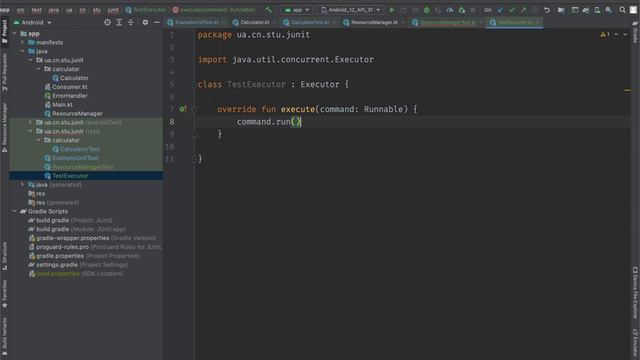Open Search Everywhere magnifier icon
Image resolution: width=640 pixels, height=360 pixels.
coord(622,10)
